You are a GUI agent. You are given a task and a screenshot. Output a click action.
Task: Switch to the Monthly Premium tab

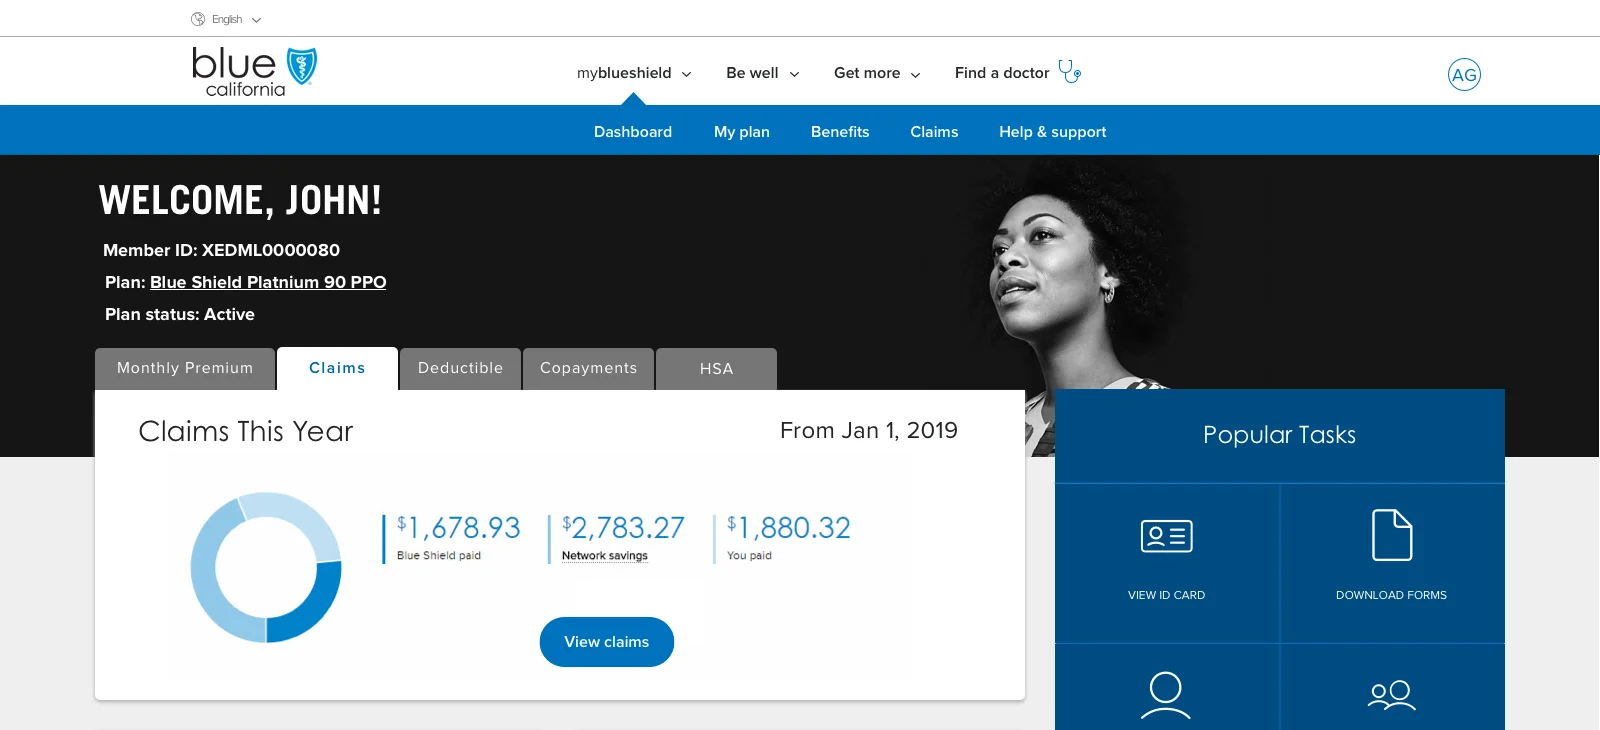[x=185, y=369]
